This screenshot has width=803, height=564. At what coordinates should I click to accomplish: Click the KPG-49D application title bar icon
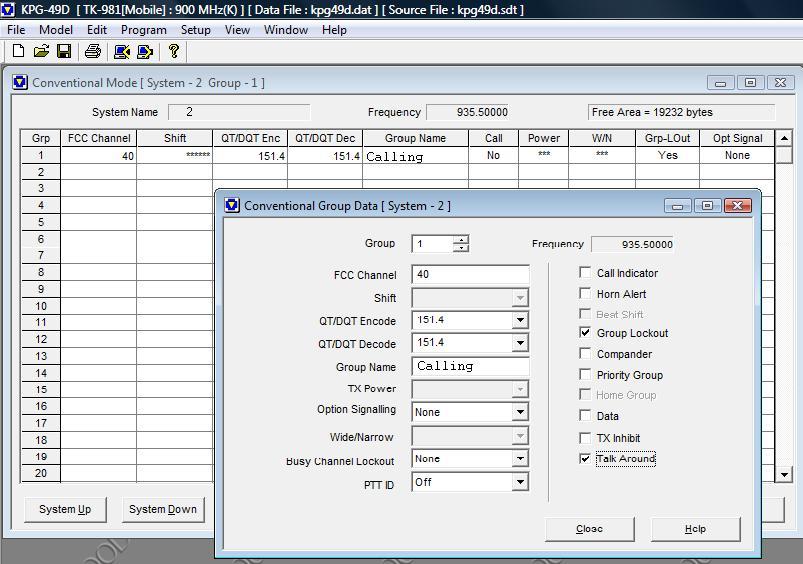click(8, 9)
